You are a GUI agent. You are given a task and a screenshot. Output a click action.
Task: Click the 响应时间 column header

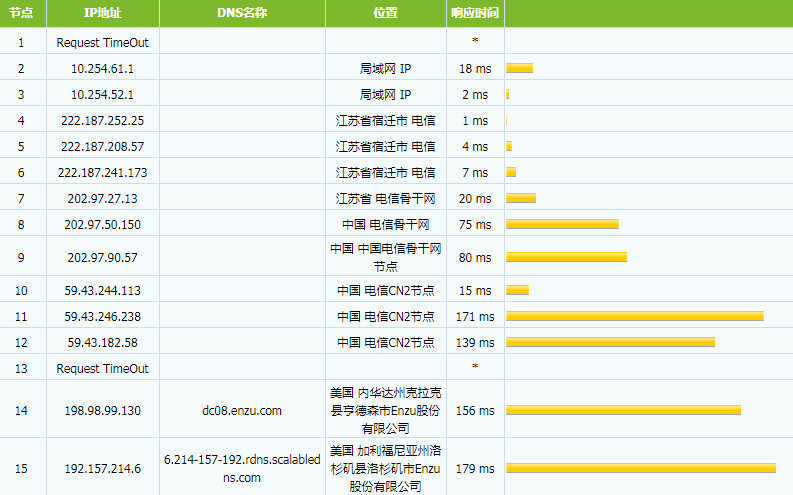pyautogui.click(x=475, y=13)
